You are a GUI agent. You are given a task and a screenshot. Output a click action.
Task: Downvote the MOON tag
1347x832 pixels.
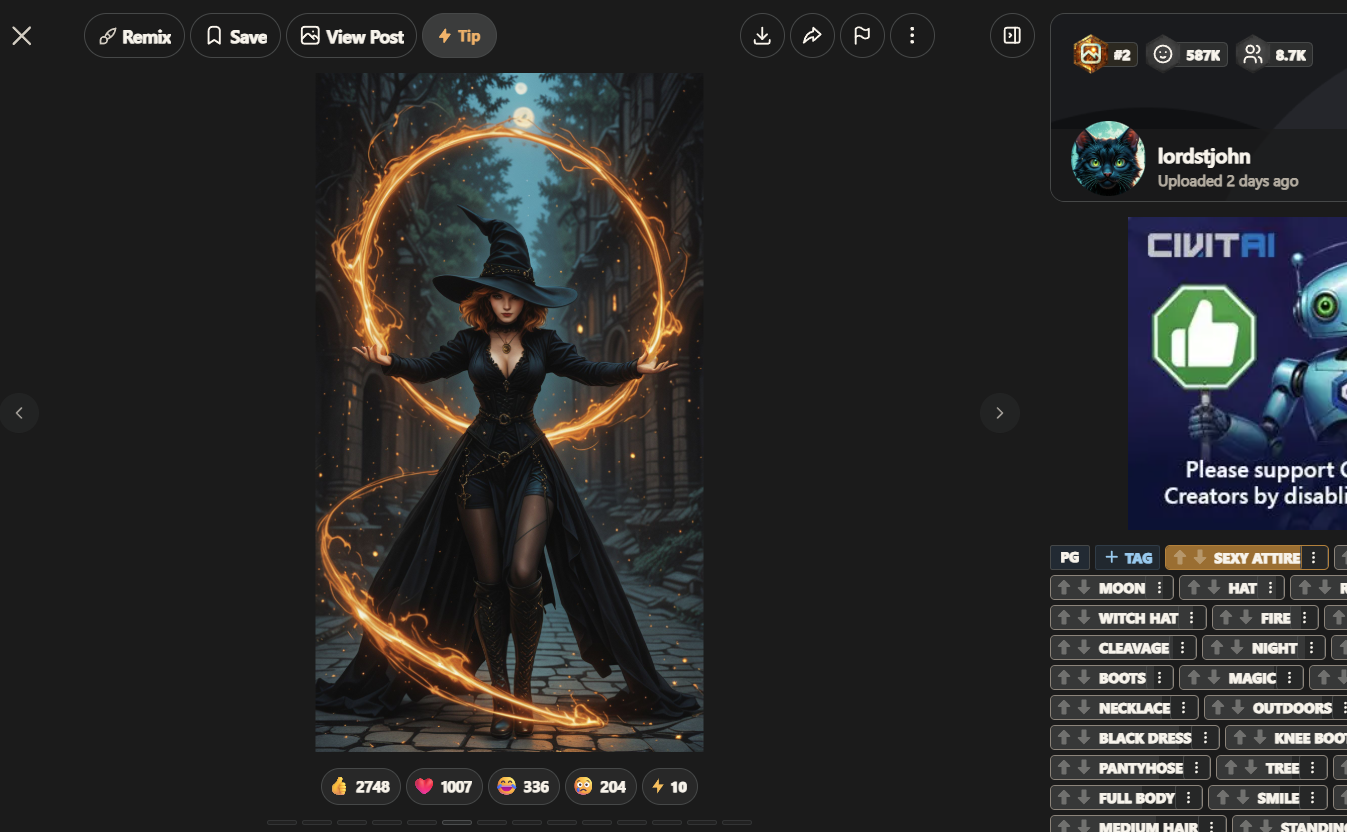pyautogui.click(x=1084, y=588)
